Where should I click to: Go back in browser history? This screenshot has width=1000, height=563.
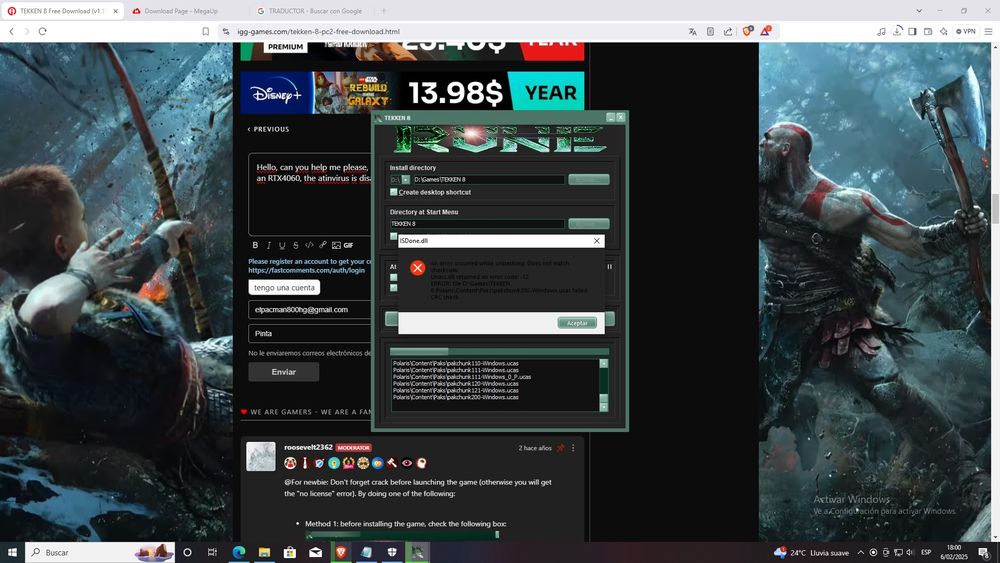[11, 31]
